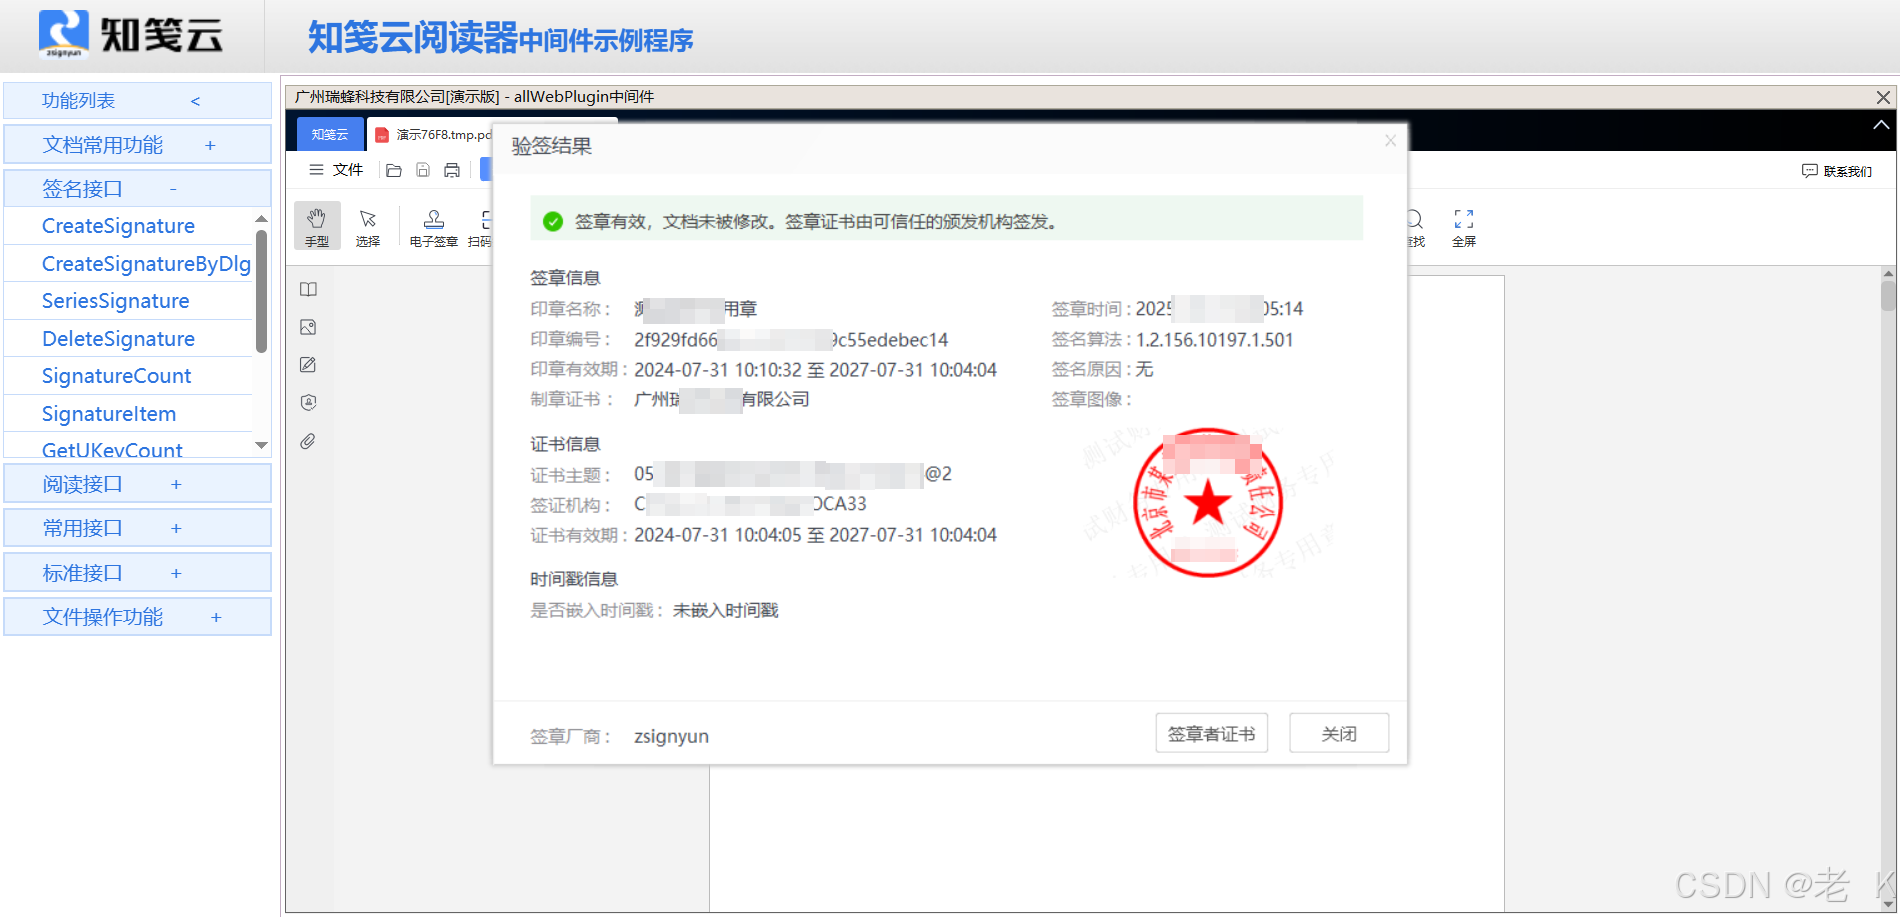The height and width of the screenshot is (917, 1900).
Task: Click the 签章者证书 button
Action: [1212, 733]
